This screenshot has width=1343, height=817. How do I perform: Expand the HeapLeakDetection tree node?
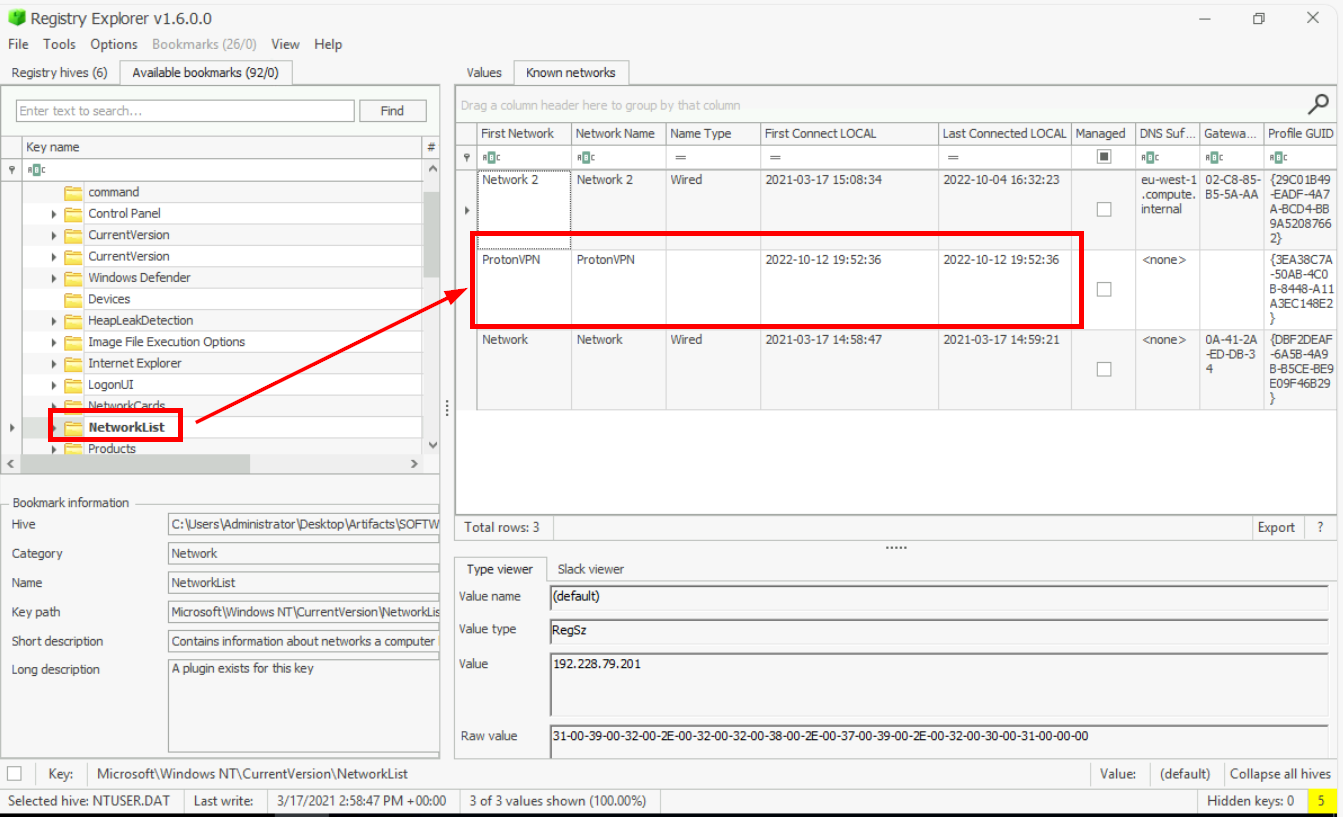click(x=54, y=321)
